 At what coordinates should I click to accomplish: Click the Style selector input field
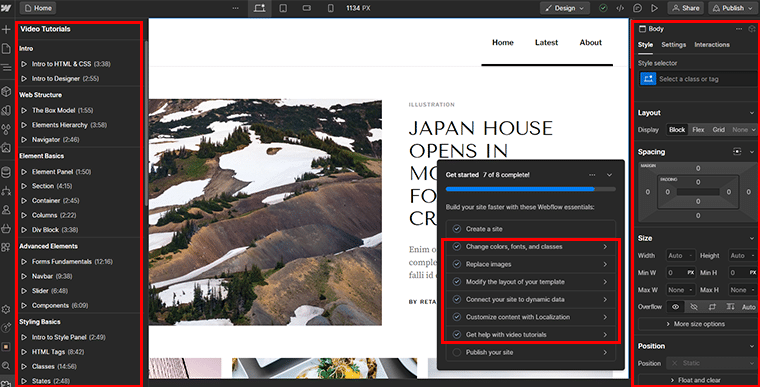697,79
